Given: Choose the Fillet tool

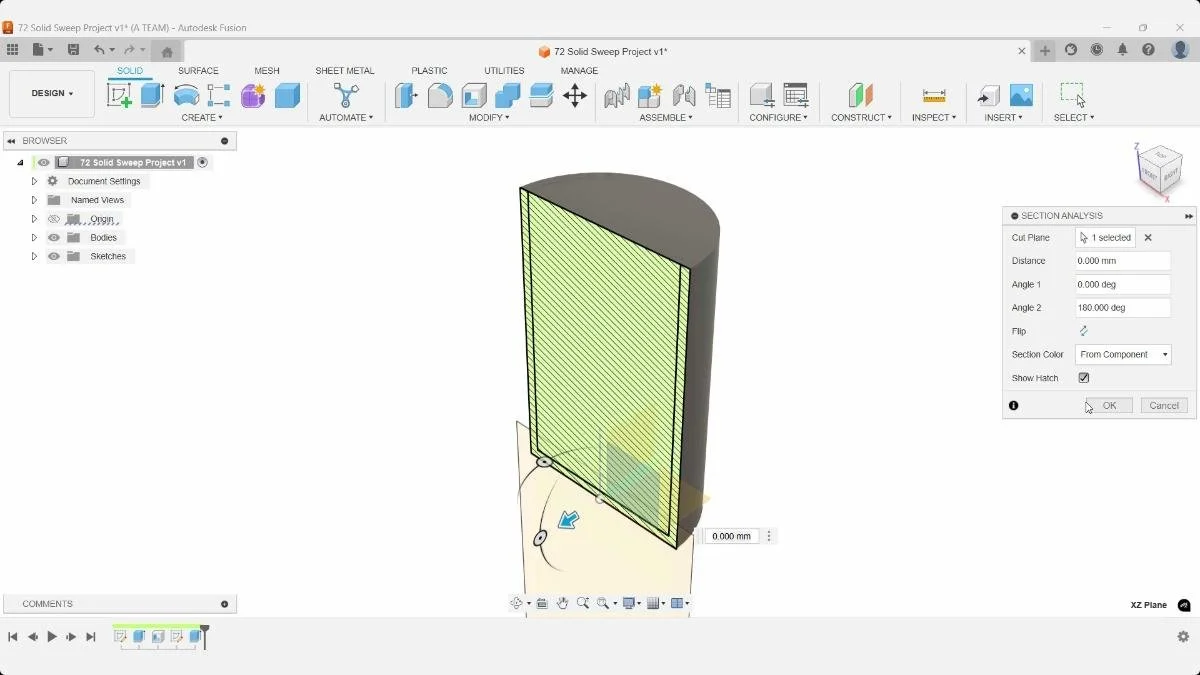Looking at the screenshot, I should [x=440, y=95].
